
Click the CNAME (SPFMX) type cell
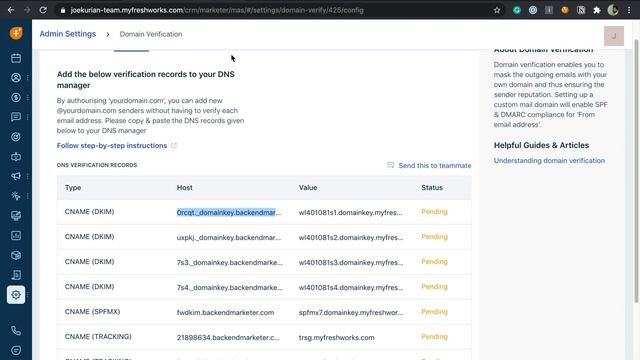tap(92, 311)
